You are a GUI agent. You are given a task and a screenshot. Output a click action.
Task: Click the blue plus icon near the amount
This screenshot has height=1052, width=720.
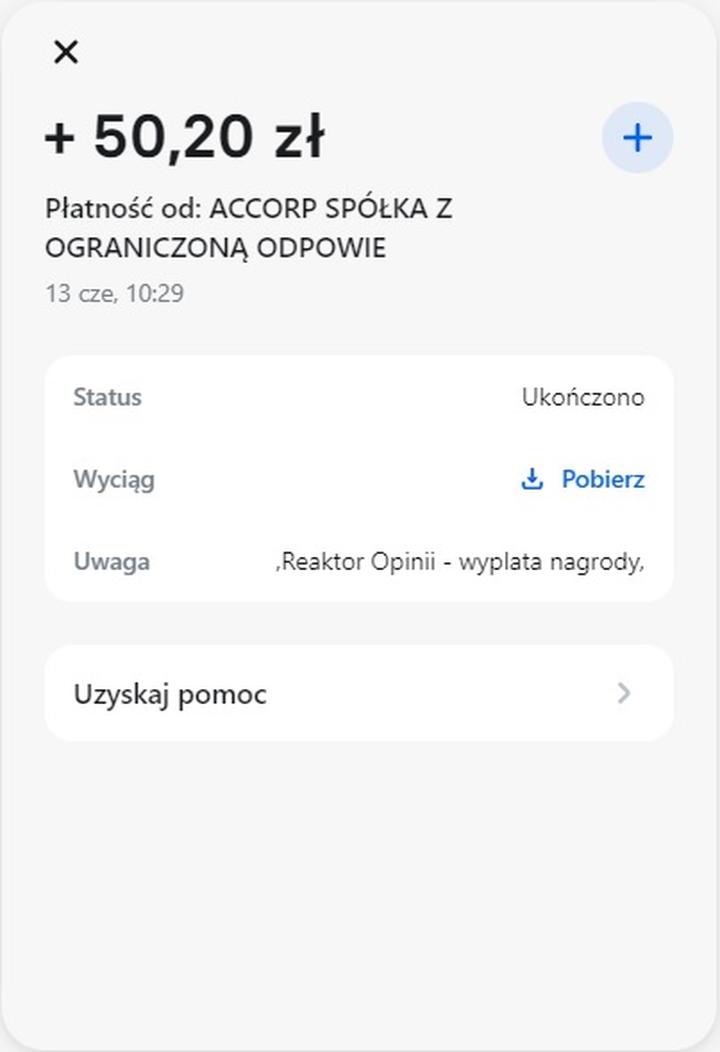pos(637,137)
